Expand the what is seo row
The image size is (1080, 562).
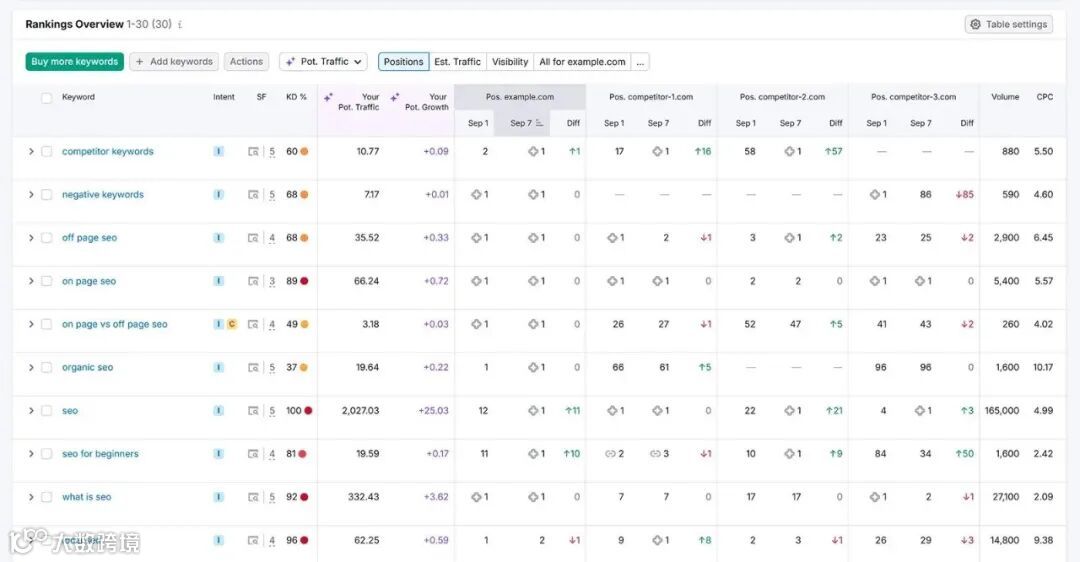[31, 497]
